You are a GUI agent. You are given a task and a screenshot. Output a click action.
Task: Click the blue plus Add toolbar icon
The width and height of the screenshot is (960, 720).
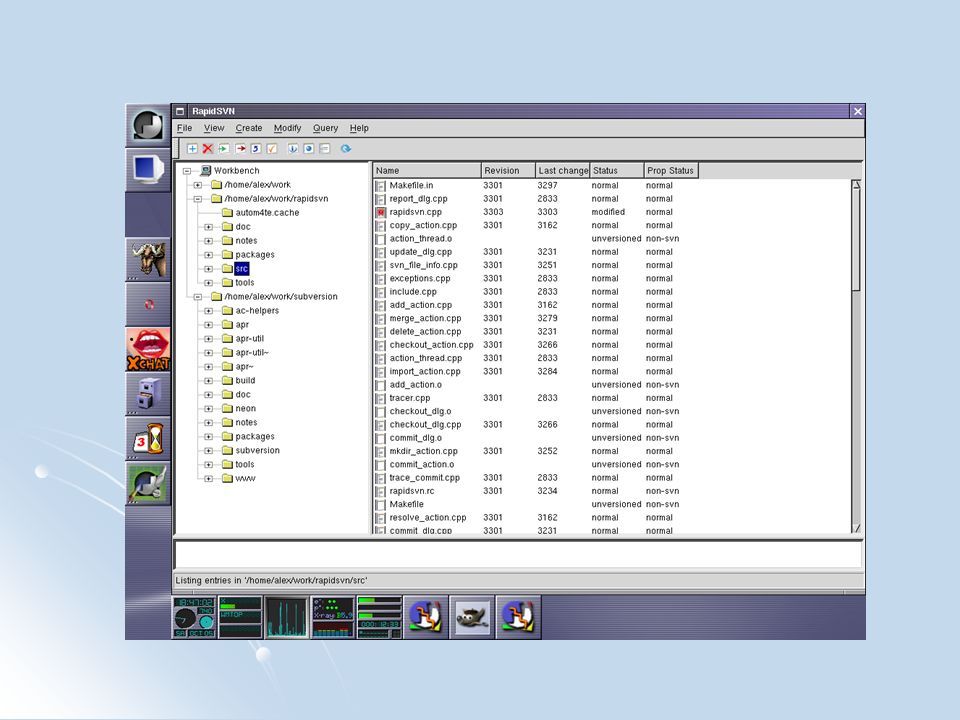[x=192, y=149]
